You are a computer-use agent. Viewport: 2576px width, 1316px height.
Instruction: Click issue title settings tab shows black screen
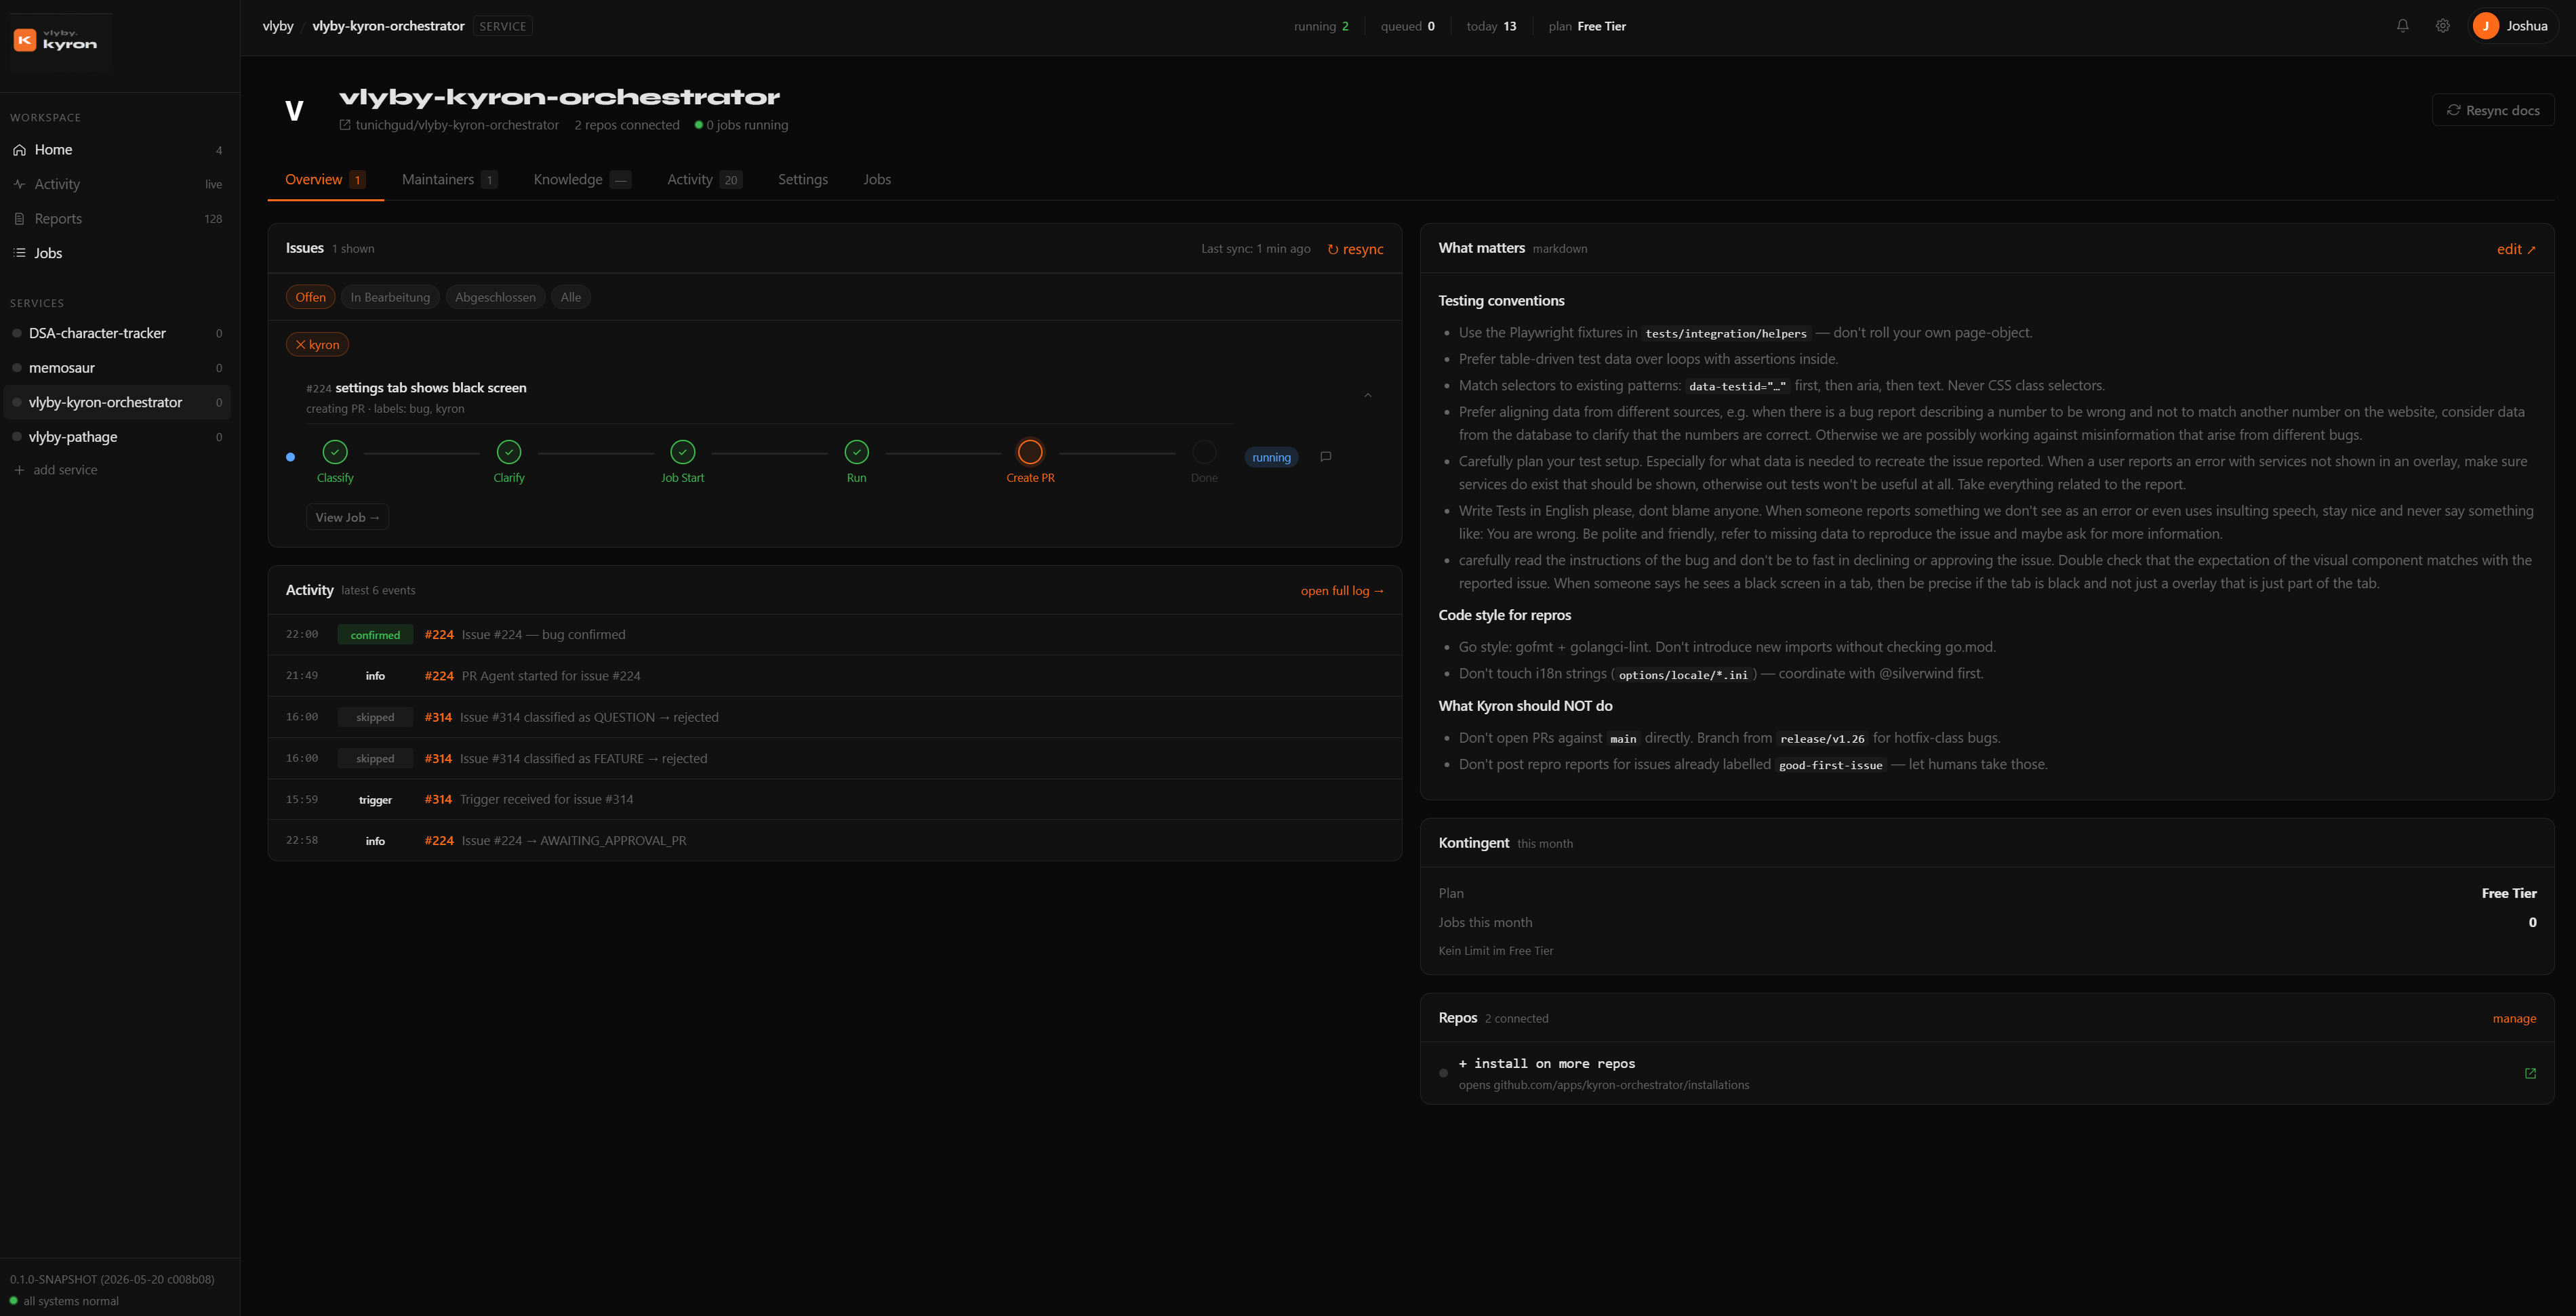[x=431, y=388]
